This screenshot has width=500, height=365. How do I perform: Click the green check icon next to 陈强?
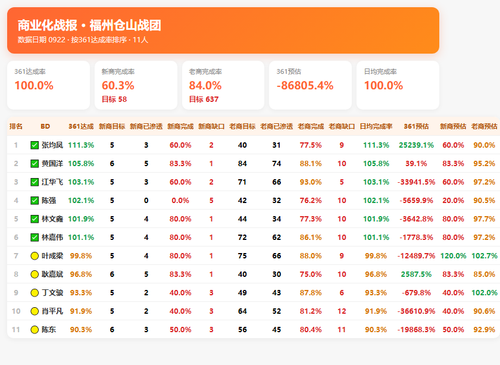point(35,200)
